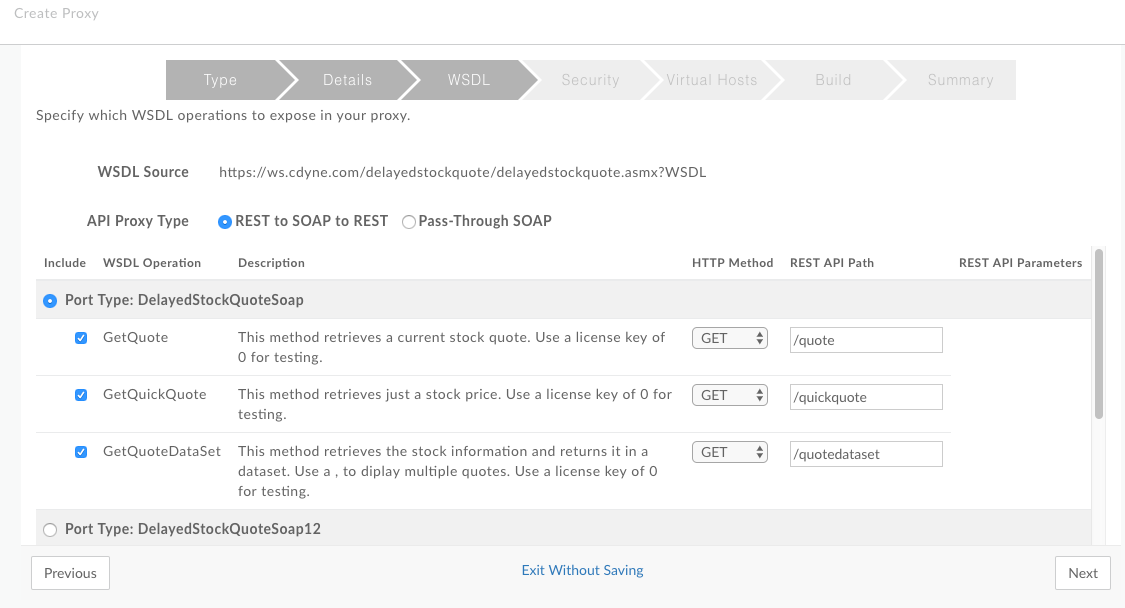Disable the GetQuickQuote operation include checkbox
The image size is (1125, 608).
point(81,395)
